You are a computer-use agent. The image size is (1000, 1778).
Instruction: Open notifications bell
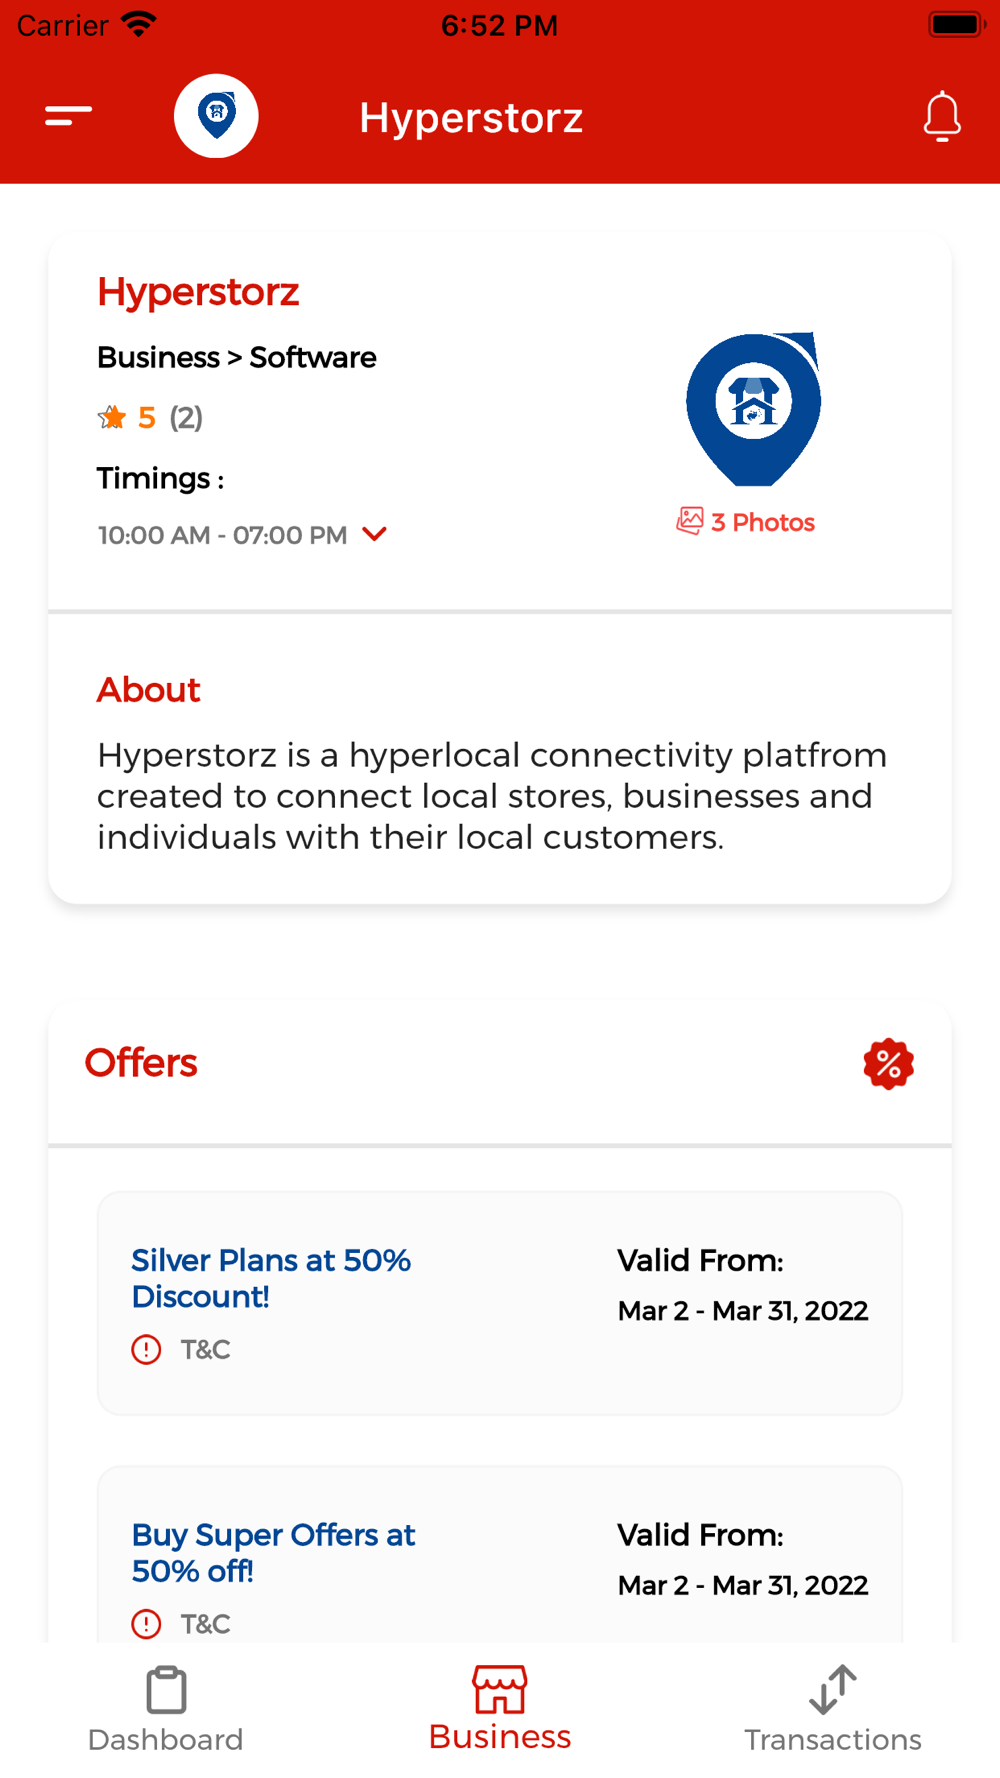[941, 116]
